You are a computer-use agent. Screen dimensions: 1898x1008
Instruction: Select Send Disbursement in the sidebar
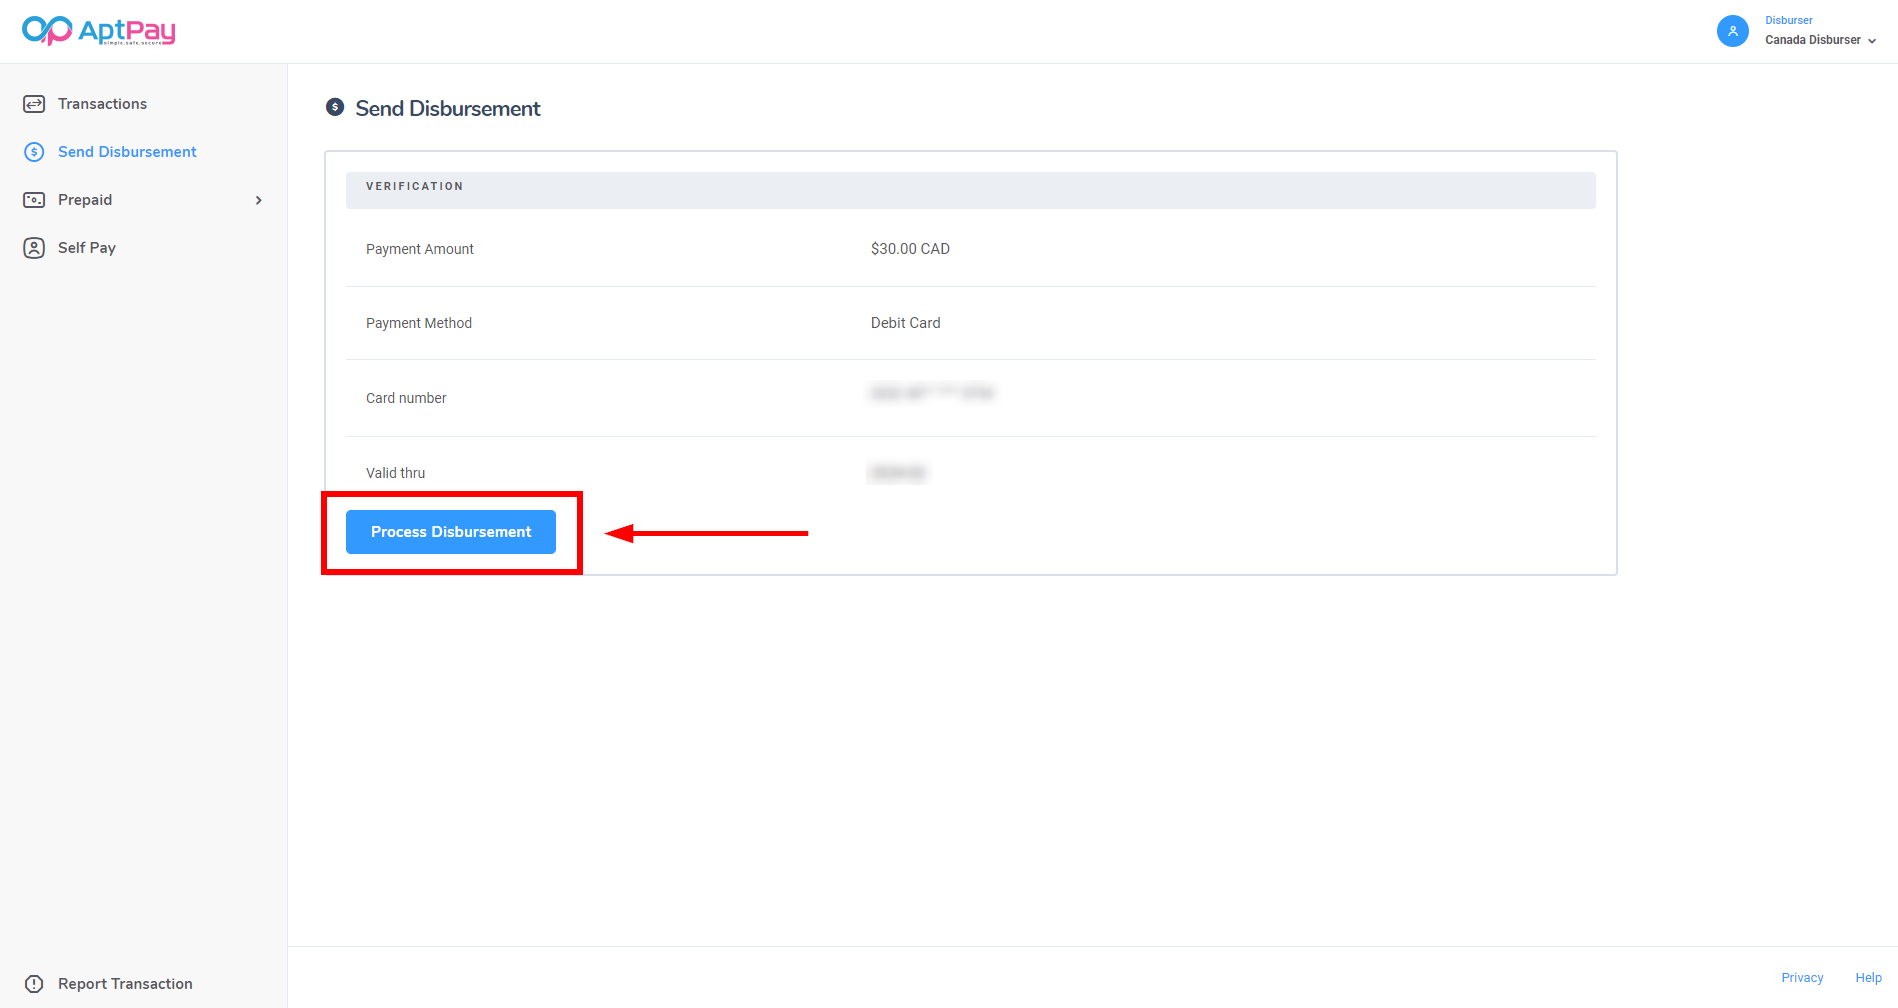coord(127,152)
